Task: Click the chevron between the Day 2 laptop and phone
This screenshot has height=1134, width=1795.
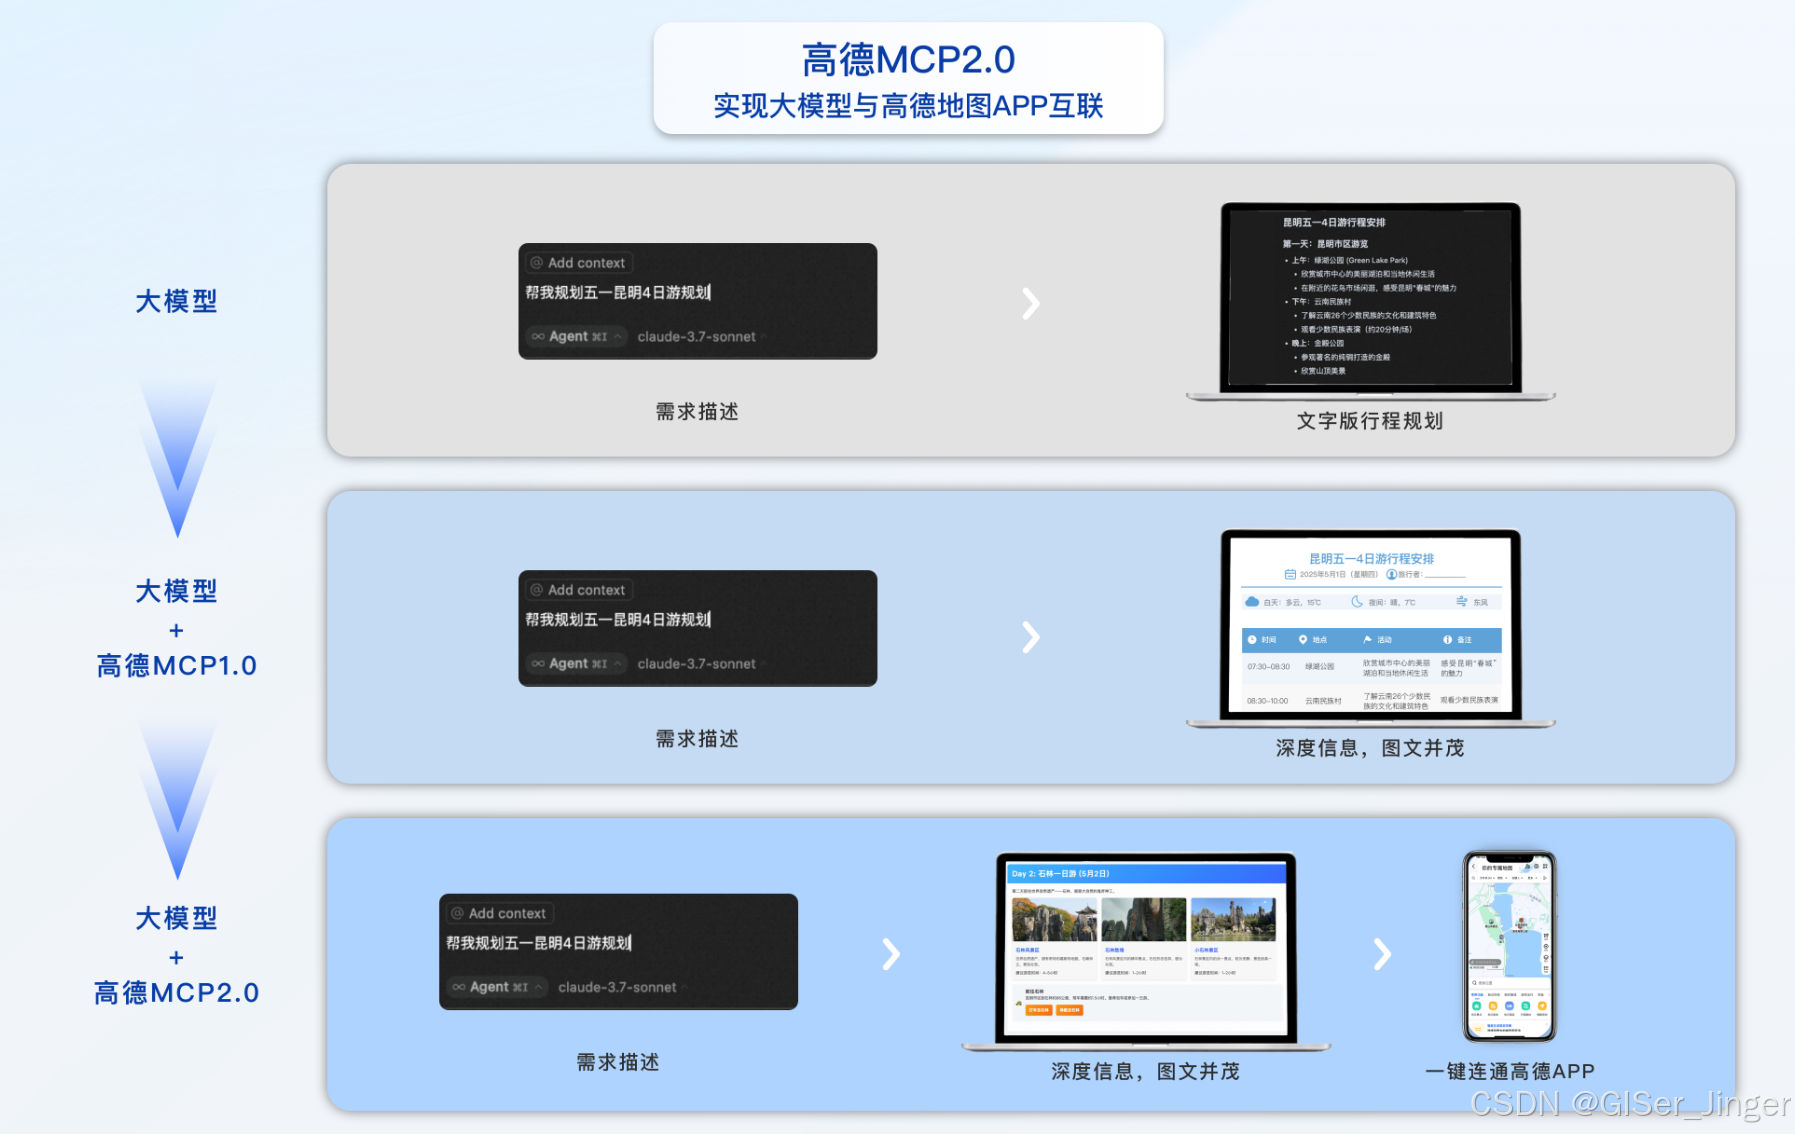Action: pos(1382,954)
